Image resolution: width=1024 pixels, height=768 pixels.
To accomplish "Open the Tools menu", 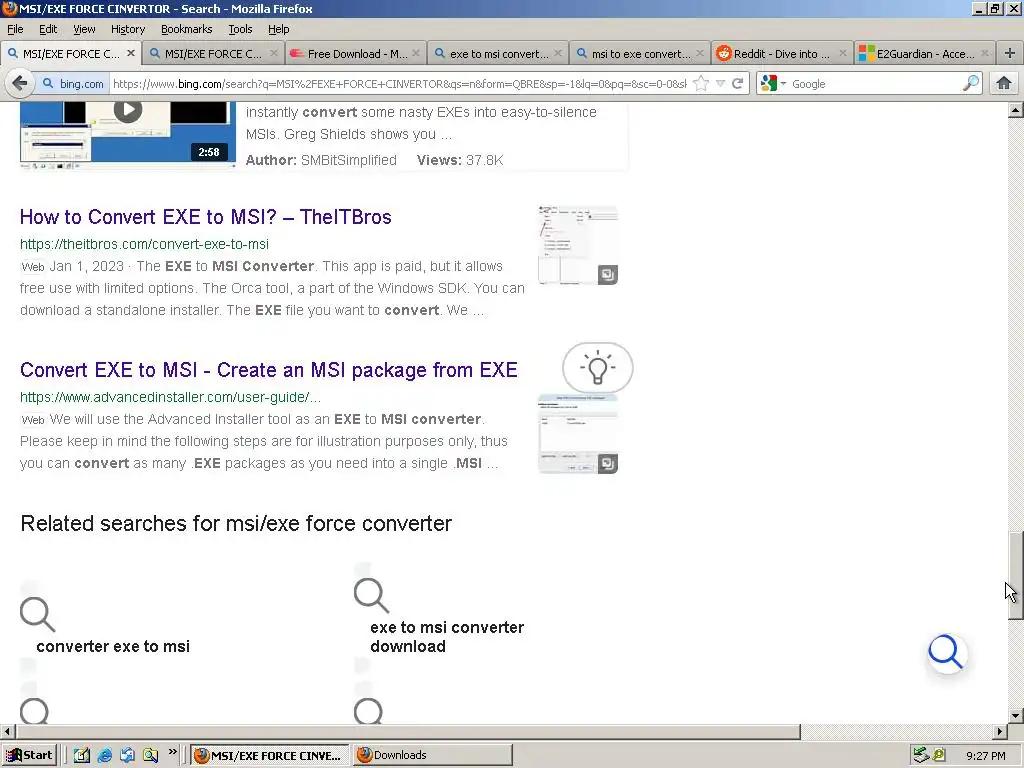I will tap(240, 29).
